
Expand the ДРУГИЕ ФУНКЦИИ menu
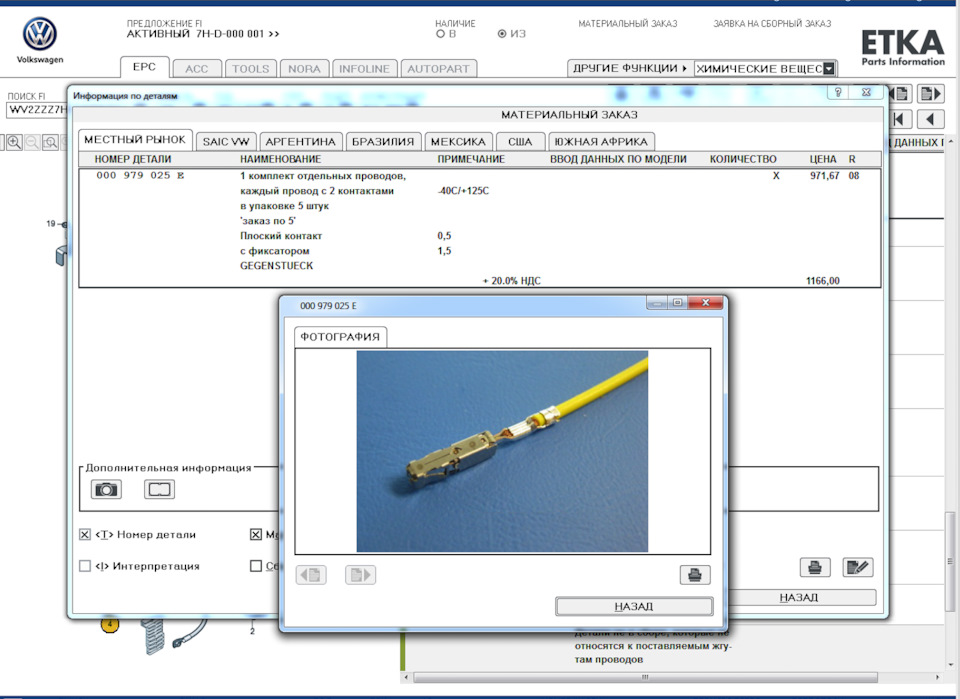(x=628, y=68)
